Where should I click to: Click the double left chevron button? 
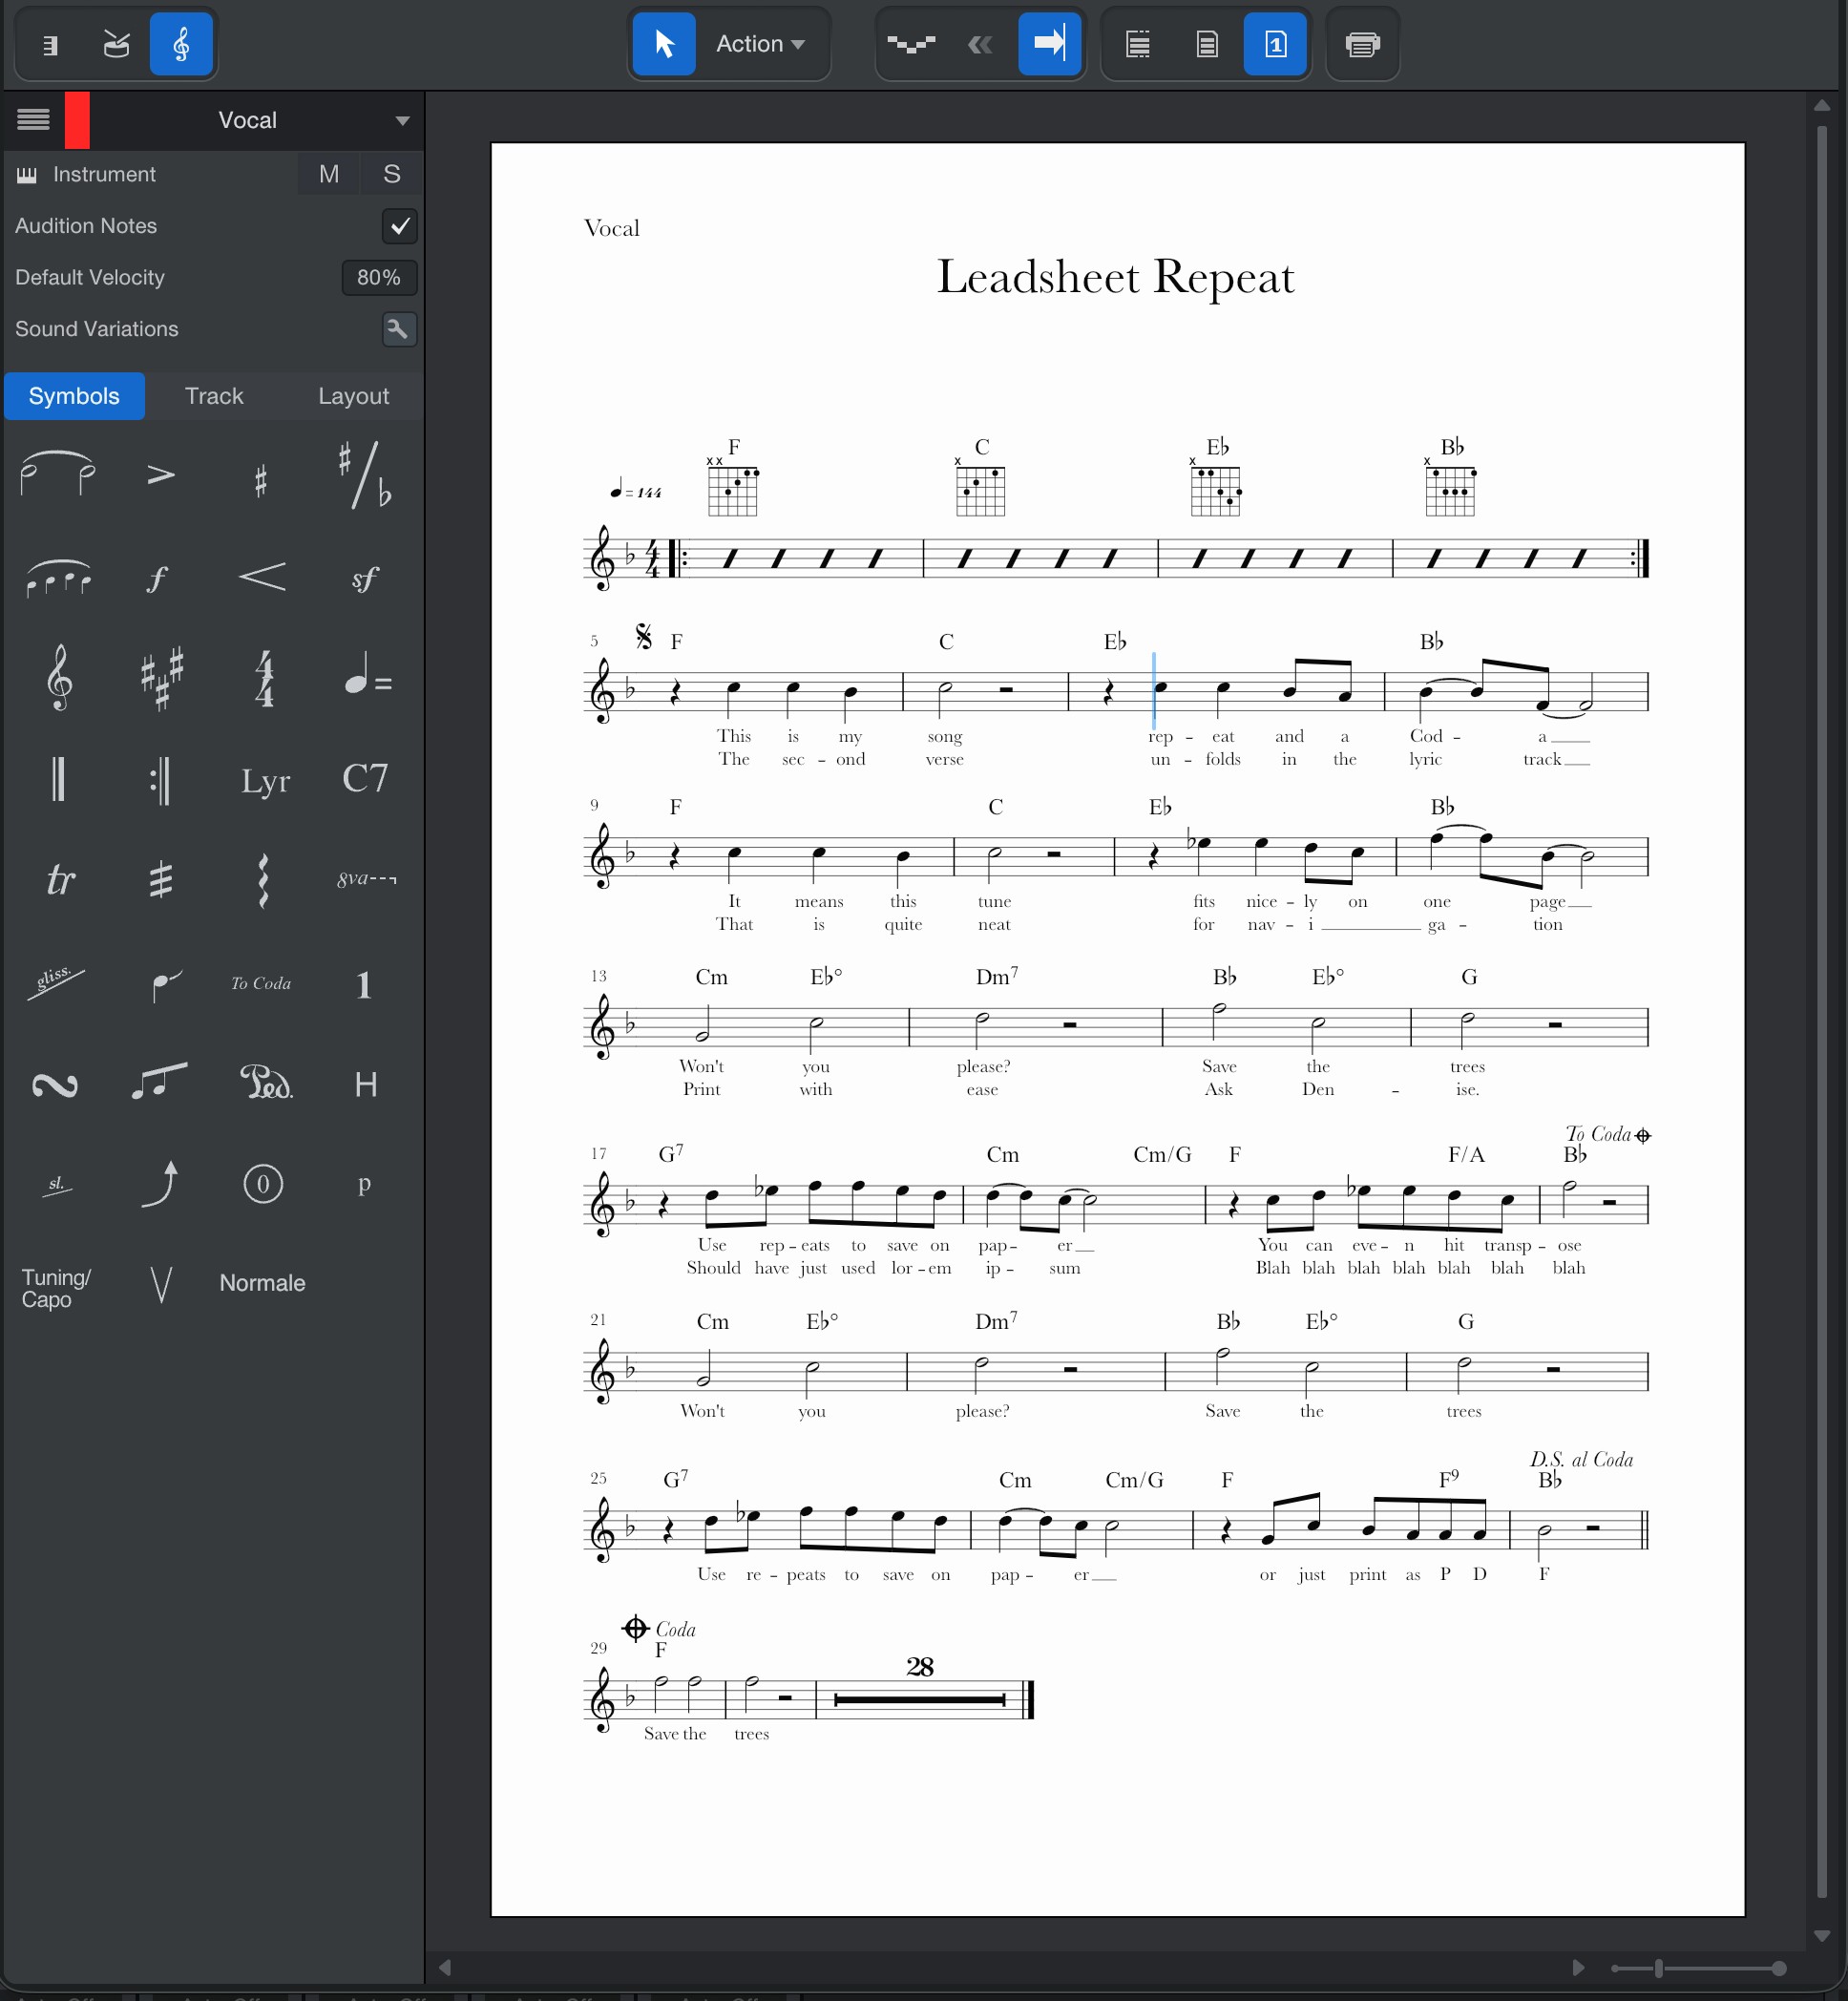coord(980,44)
